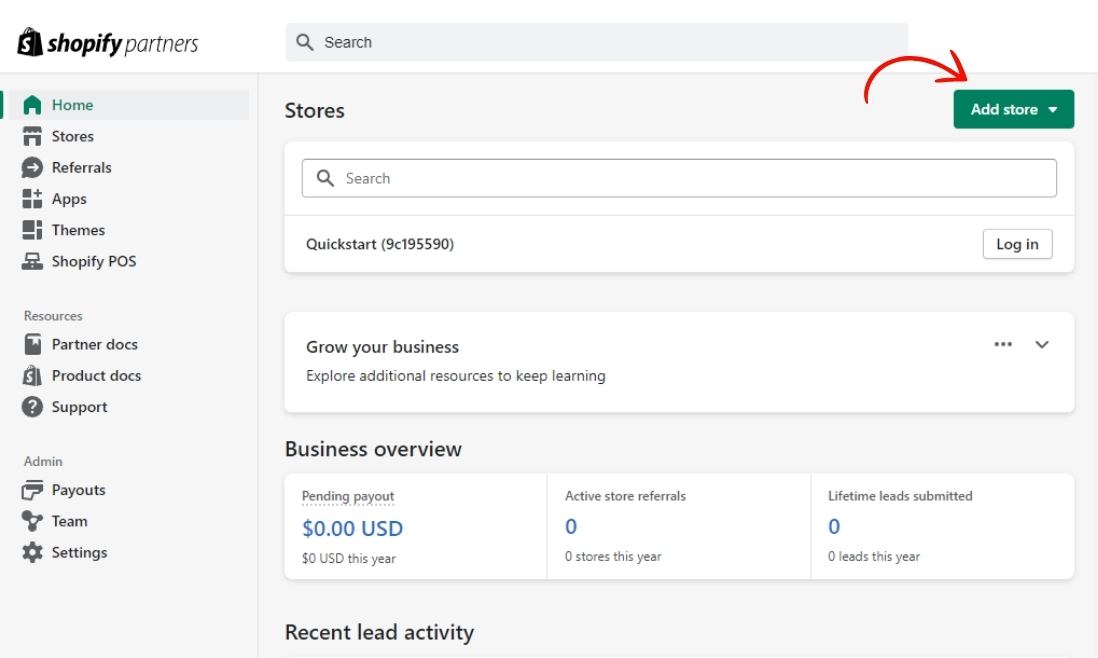Click the Business overview heading
This screenshot has width=1098, height=658.
click(x=373, y=449)
